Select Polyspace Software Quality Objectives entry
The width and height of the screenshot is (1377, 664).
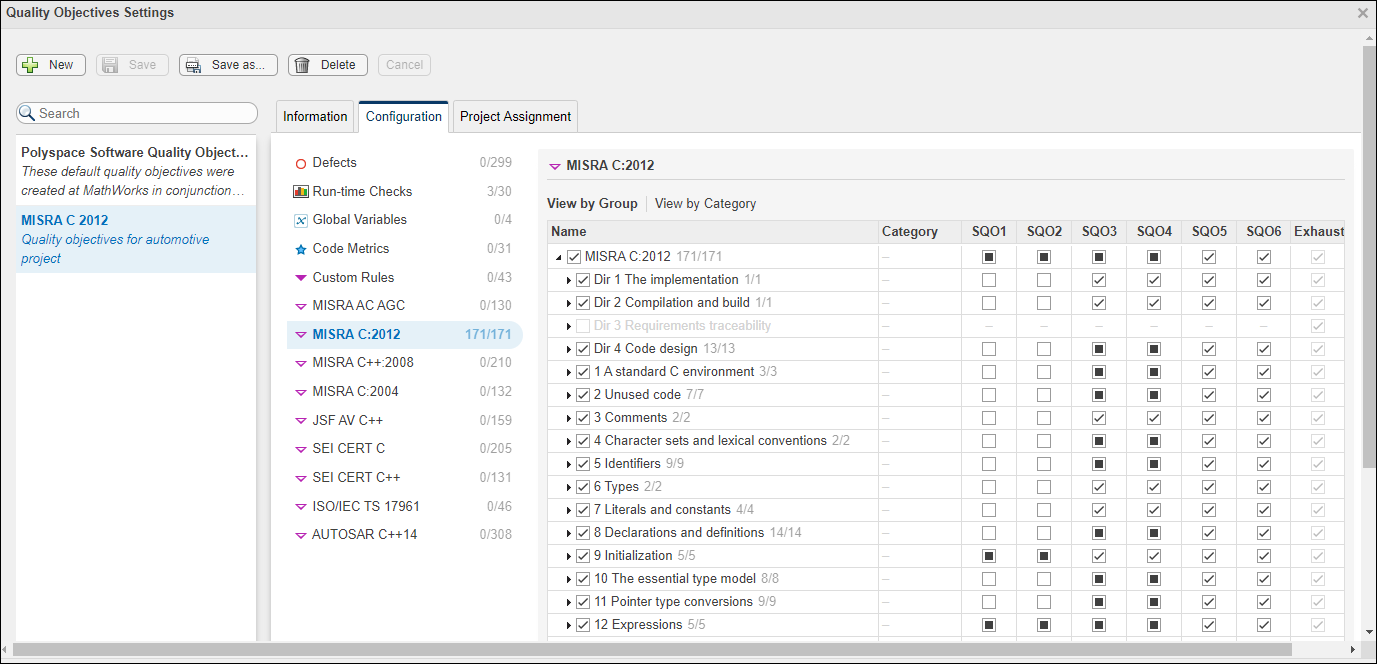click(135, 170)
